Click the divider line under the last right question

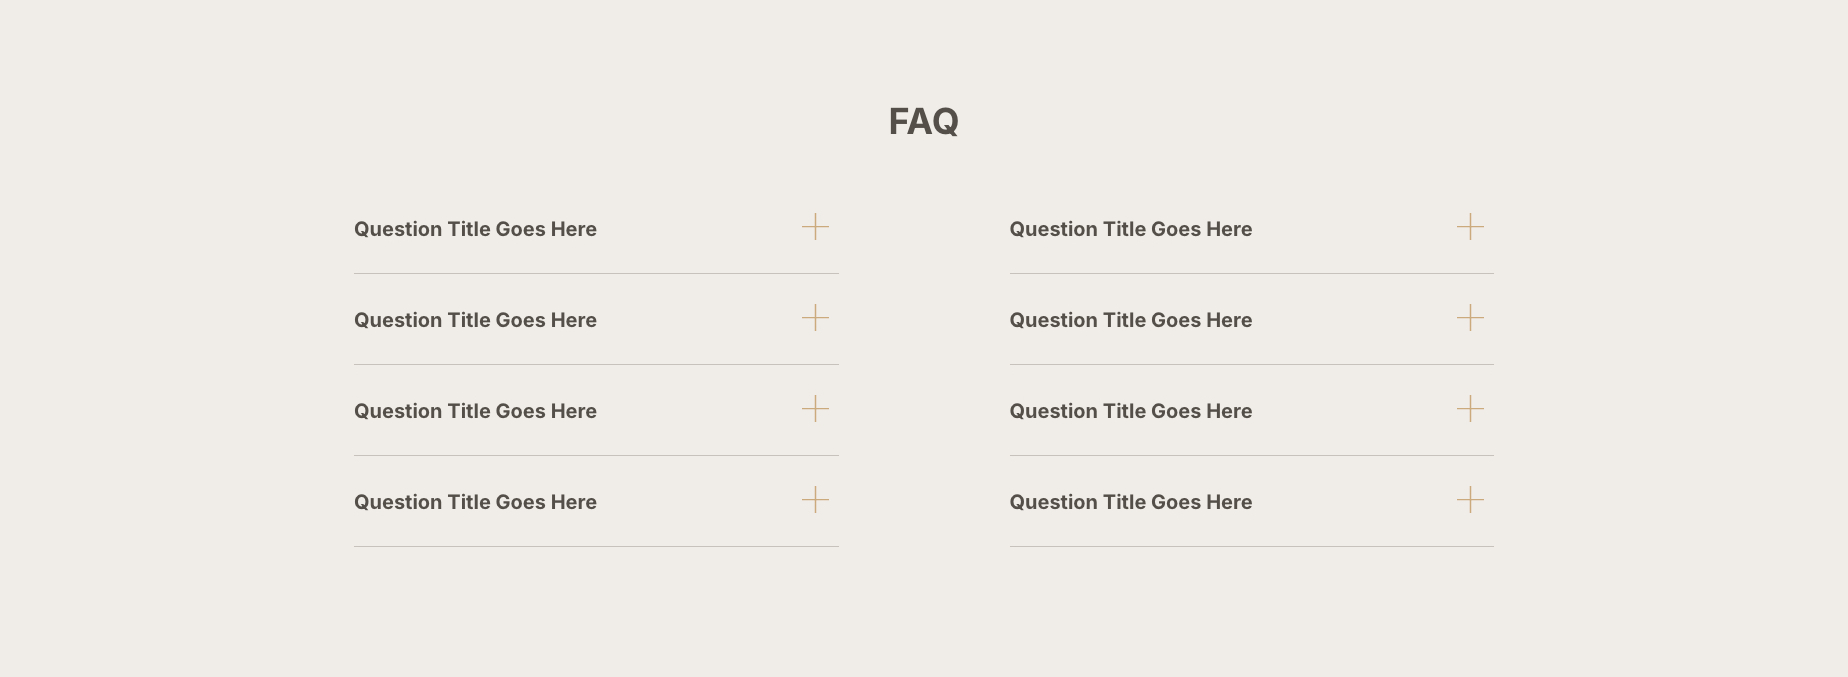coord(1251,546)
